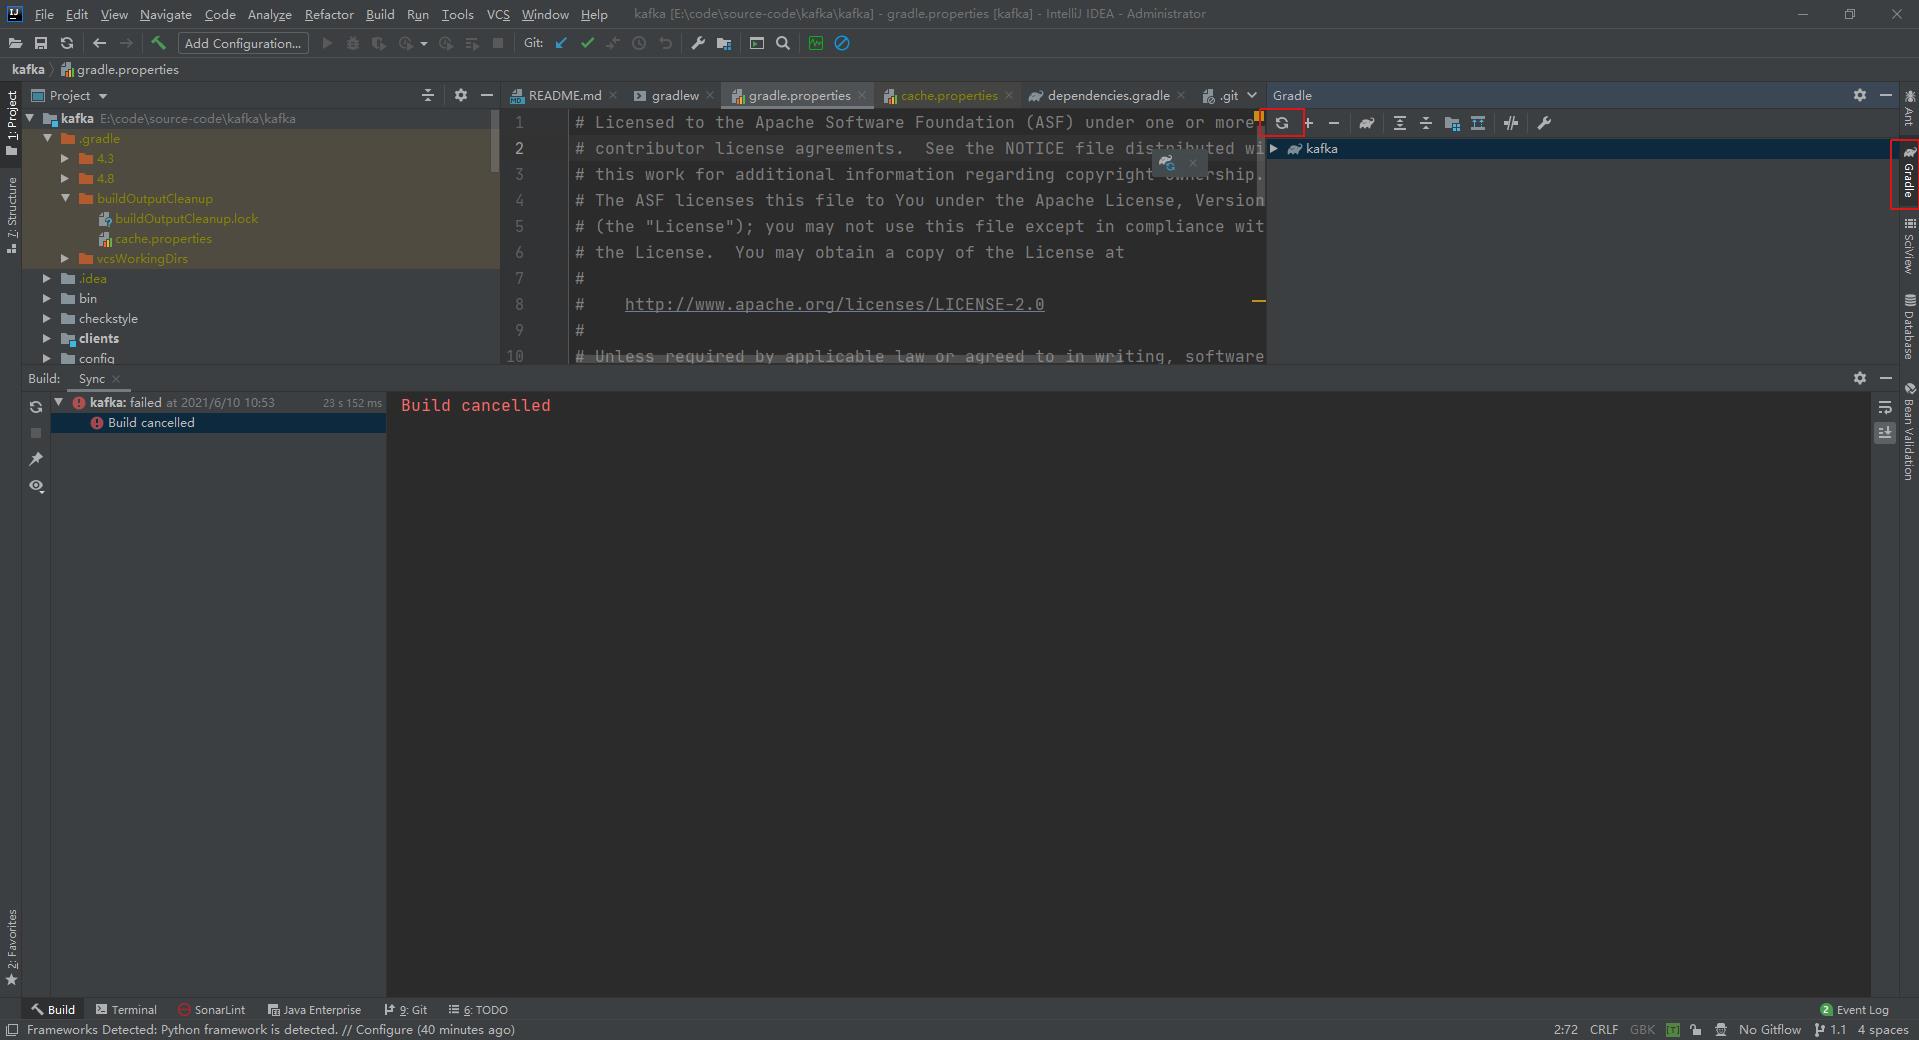Toggle offline mode in Gradle toolbar
The image size is (1919, 1040).
1511,123
